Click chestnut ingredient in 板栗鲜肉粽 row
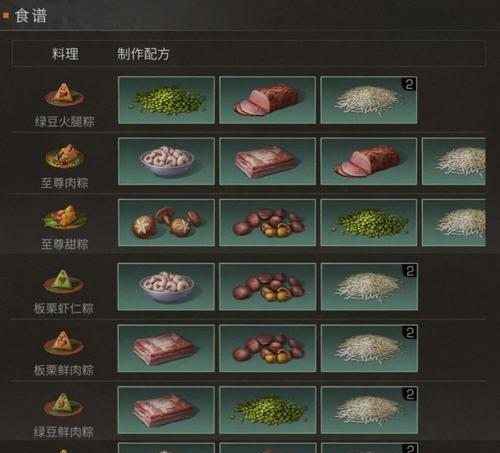Screen dimensions: 500x453 267,348
